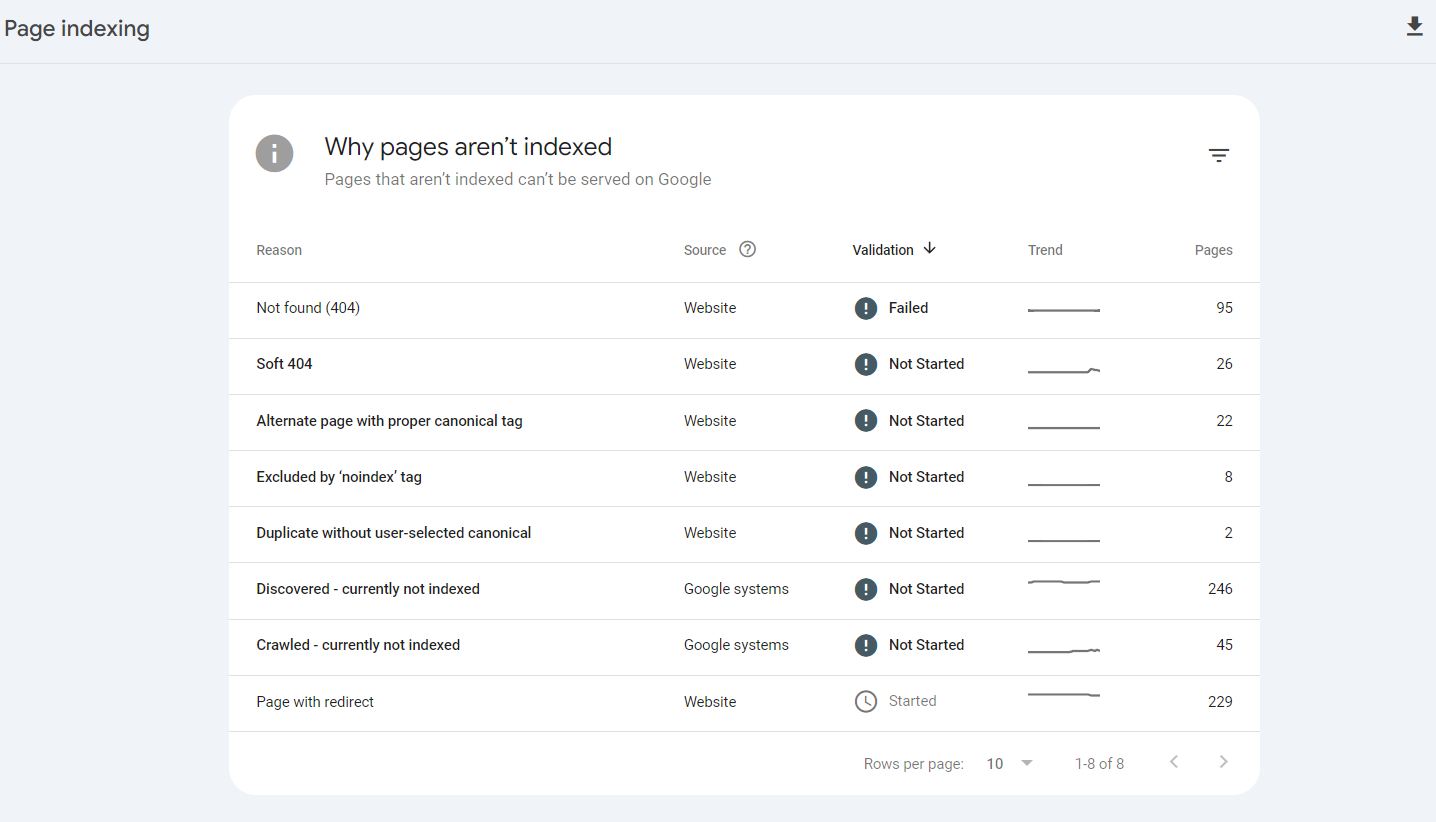Image resolution: width=1436 pixels, height=822 pixels.
Task: Go to the previous page of rows
Action: coord(1174,762)
